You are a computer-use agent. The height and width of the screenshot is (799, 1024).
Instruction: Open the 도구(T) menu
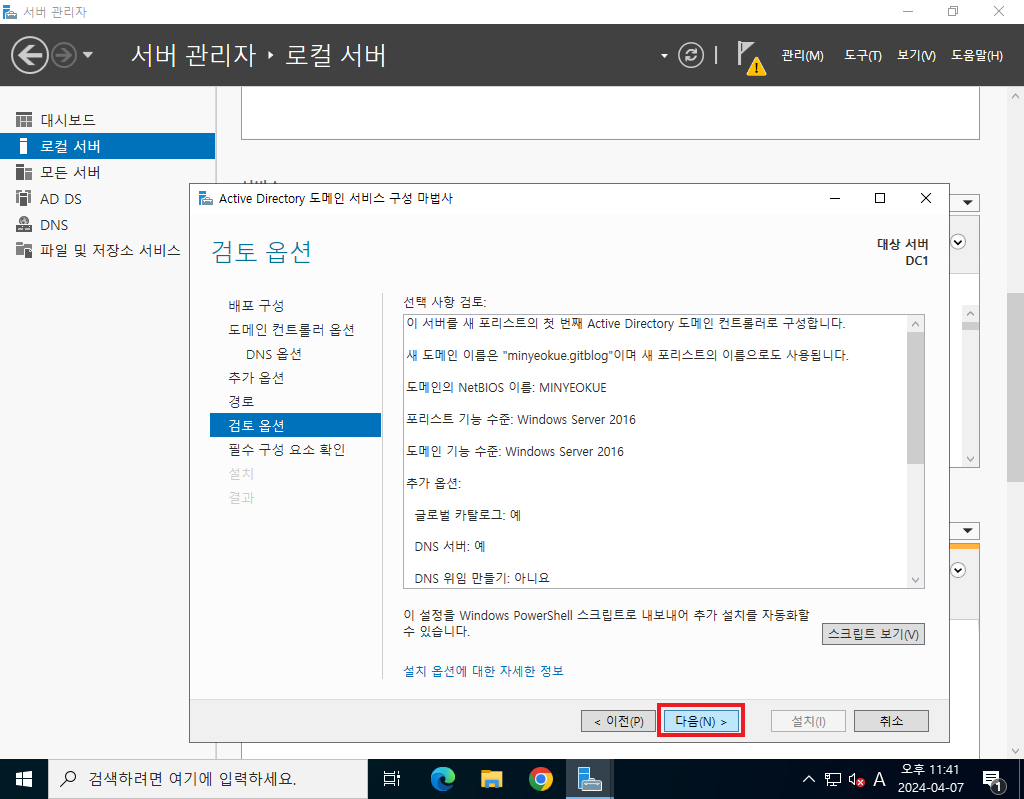pos(863,56)
